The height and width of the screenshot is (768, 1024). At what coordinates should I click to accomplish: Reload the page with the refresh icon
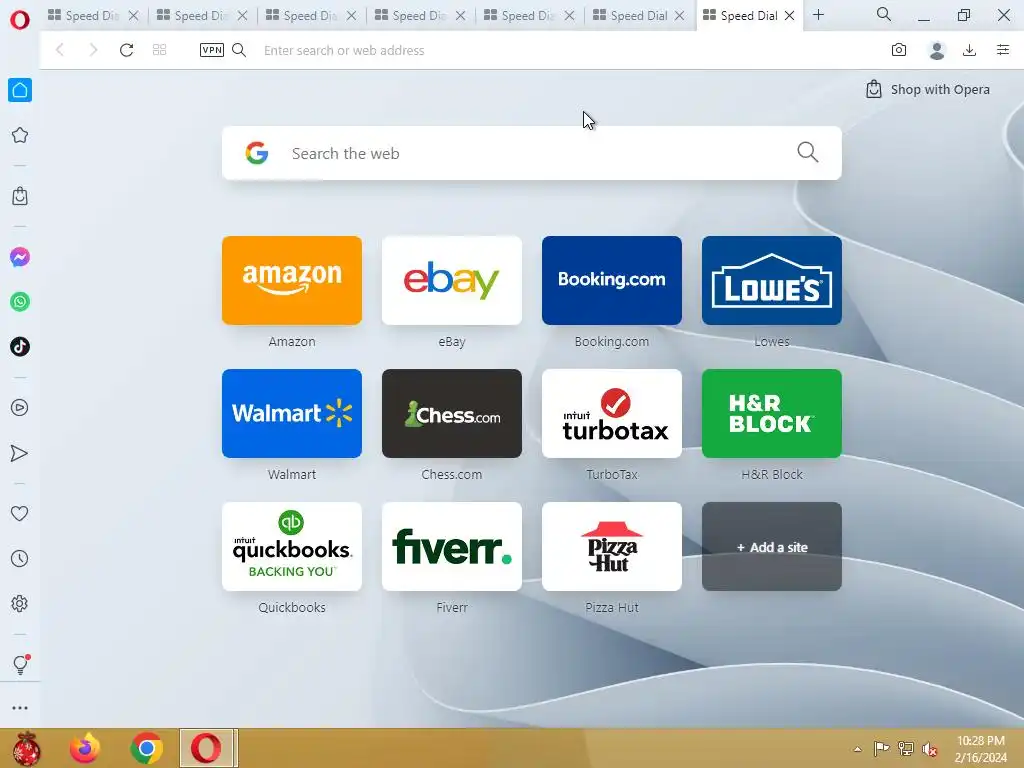pos(127,50)
